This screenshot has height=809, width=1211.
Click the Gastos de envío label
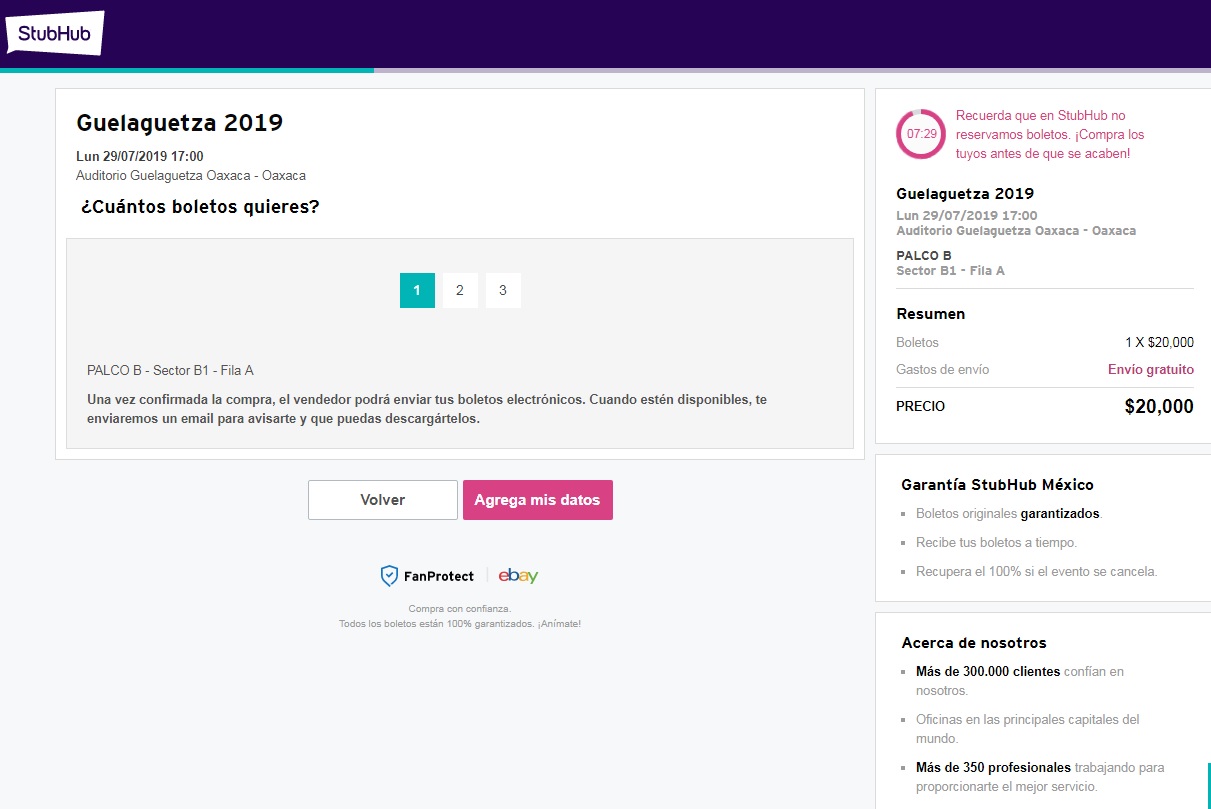click(943, 370)
